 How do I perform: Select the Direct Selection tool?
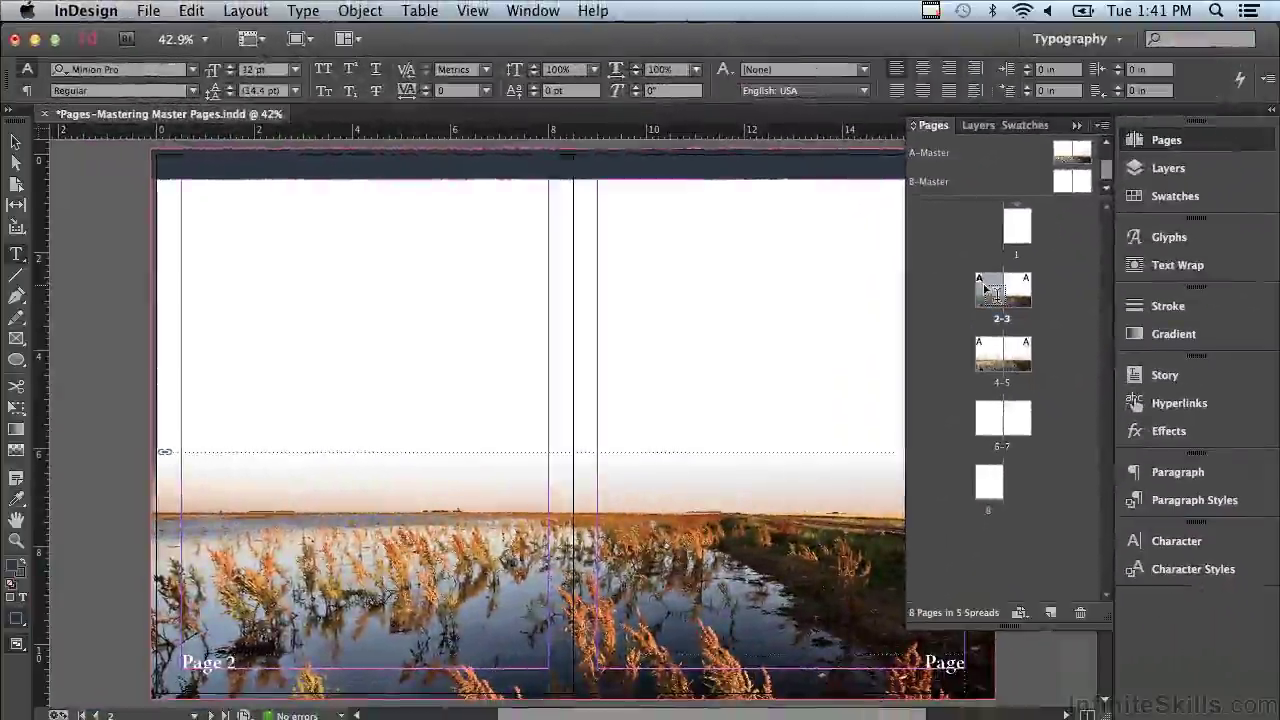click(16, 163)
